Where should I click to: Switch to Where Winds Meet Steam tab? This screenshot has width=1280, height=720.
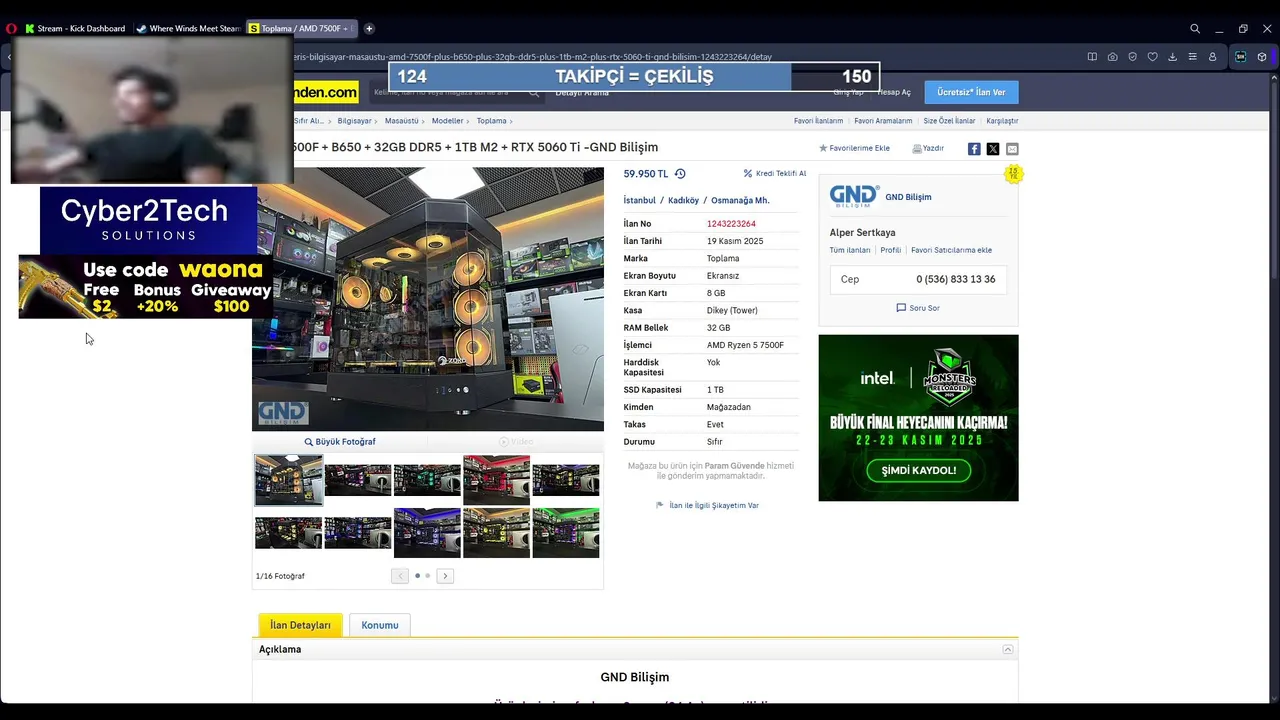point(188,29)
